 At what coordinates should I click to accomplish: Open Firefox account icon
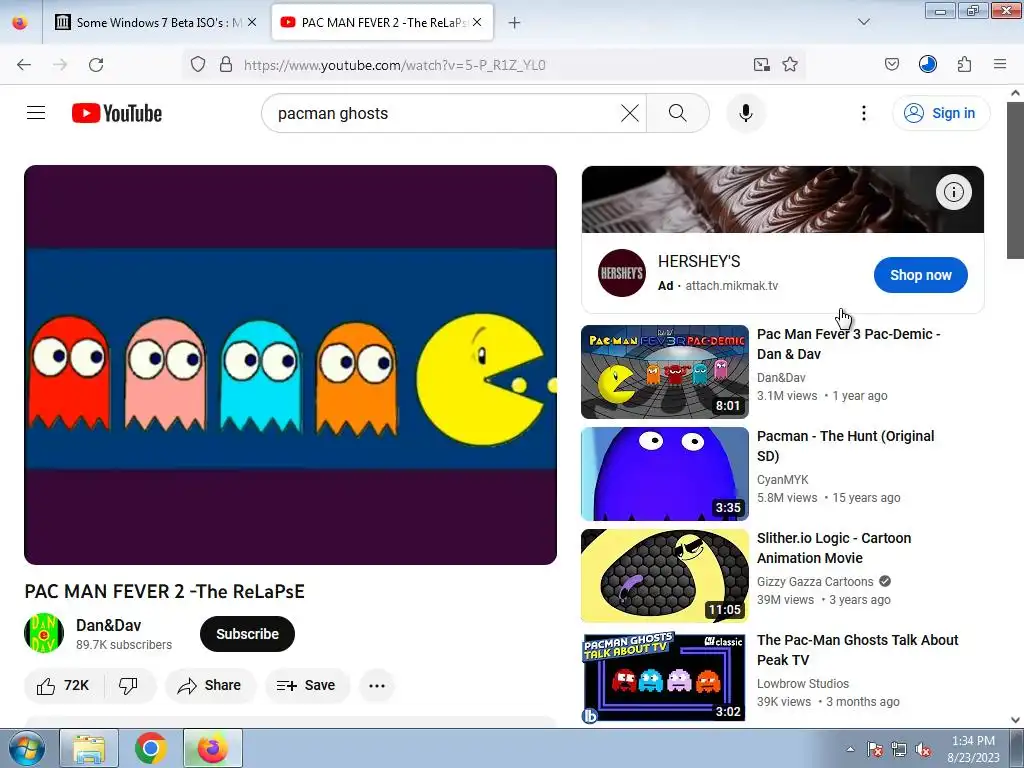927,64
